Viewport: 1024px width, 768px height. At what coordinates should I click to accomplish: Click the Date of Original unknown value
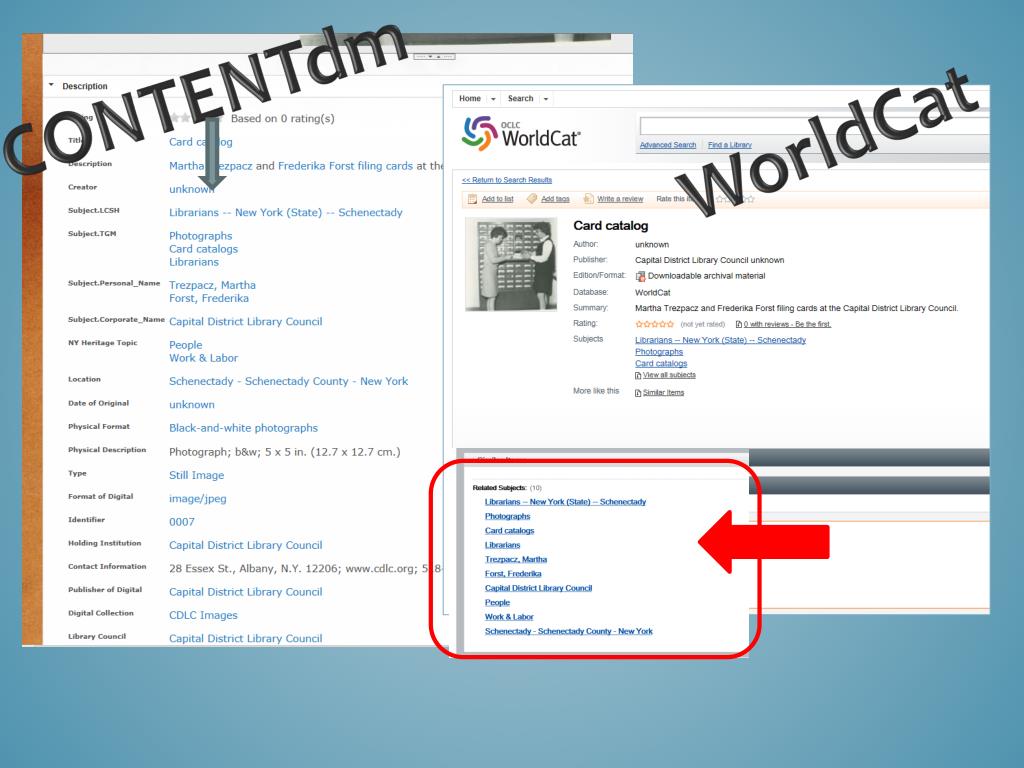tap(191, 405)
